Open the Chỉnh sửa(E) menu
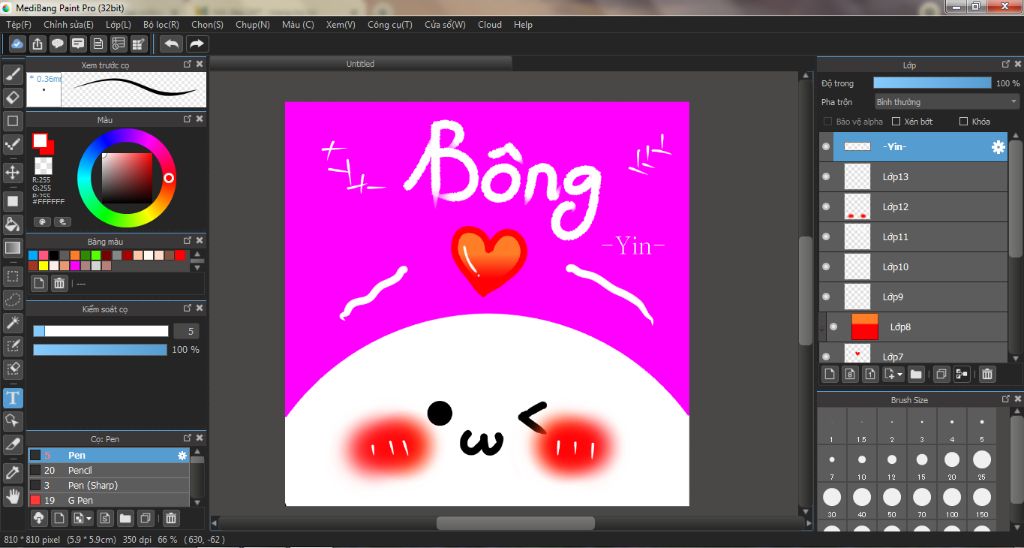1024x548 pixels. [69, 25]
